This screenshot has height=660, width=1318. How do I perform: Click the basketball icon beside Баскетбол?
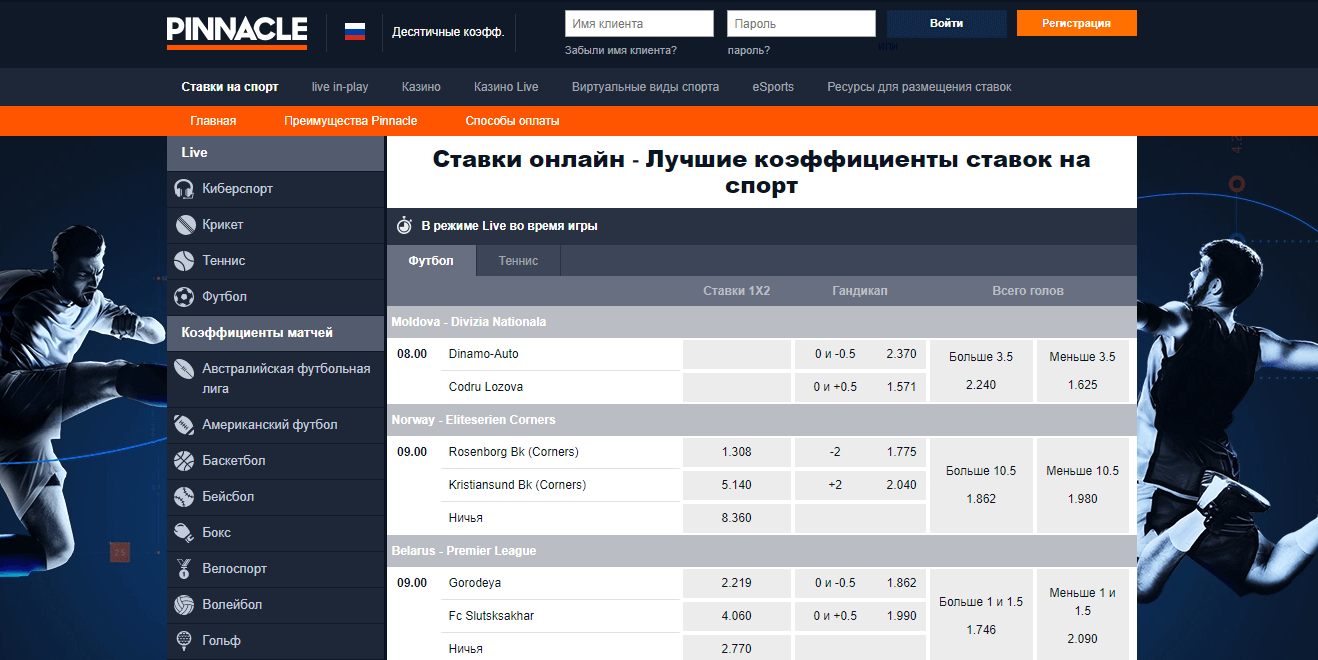click(184, 461)
